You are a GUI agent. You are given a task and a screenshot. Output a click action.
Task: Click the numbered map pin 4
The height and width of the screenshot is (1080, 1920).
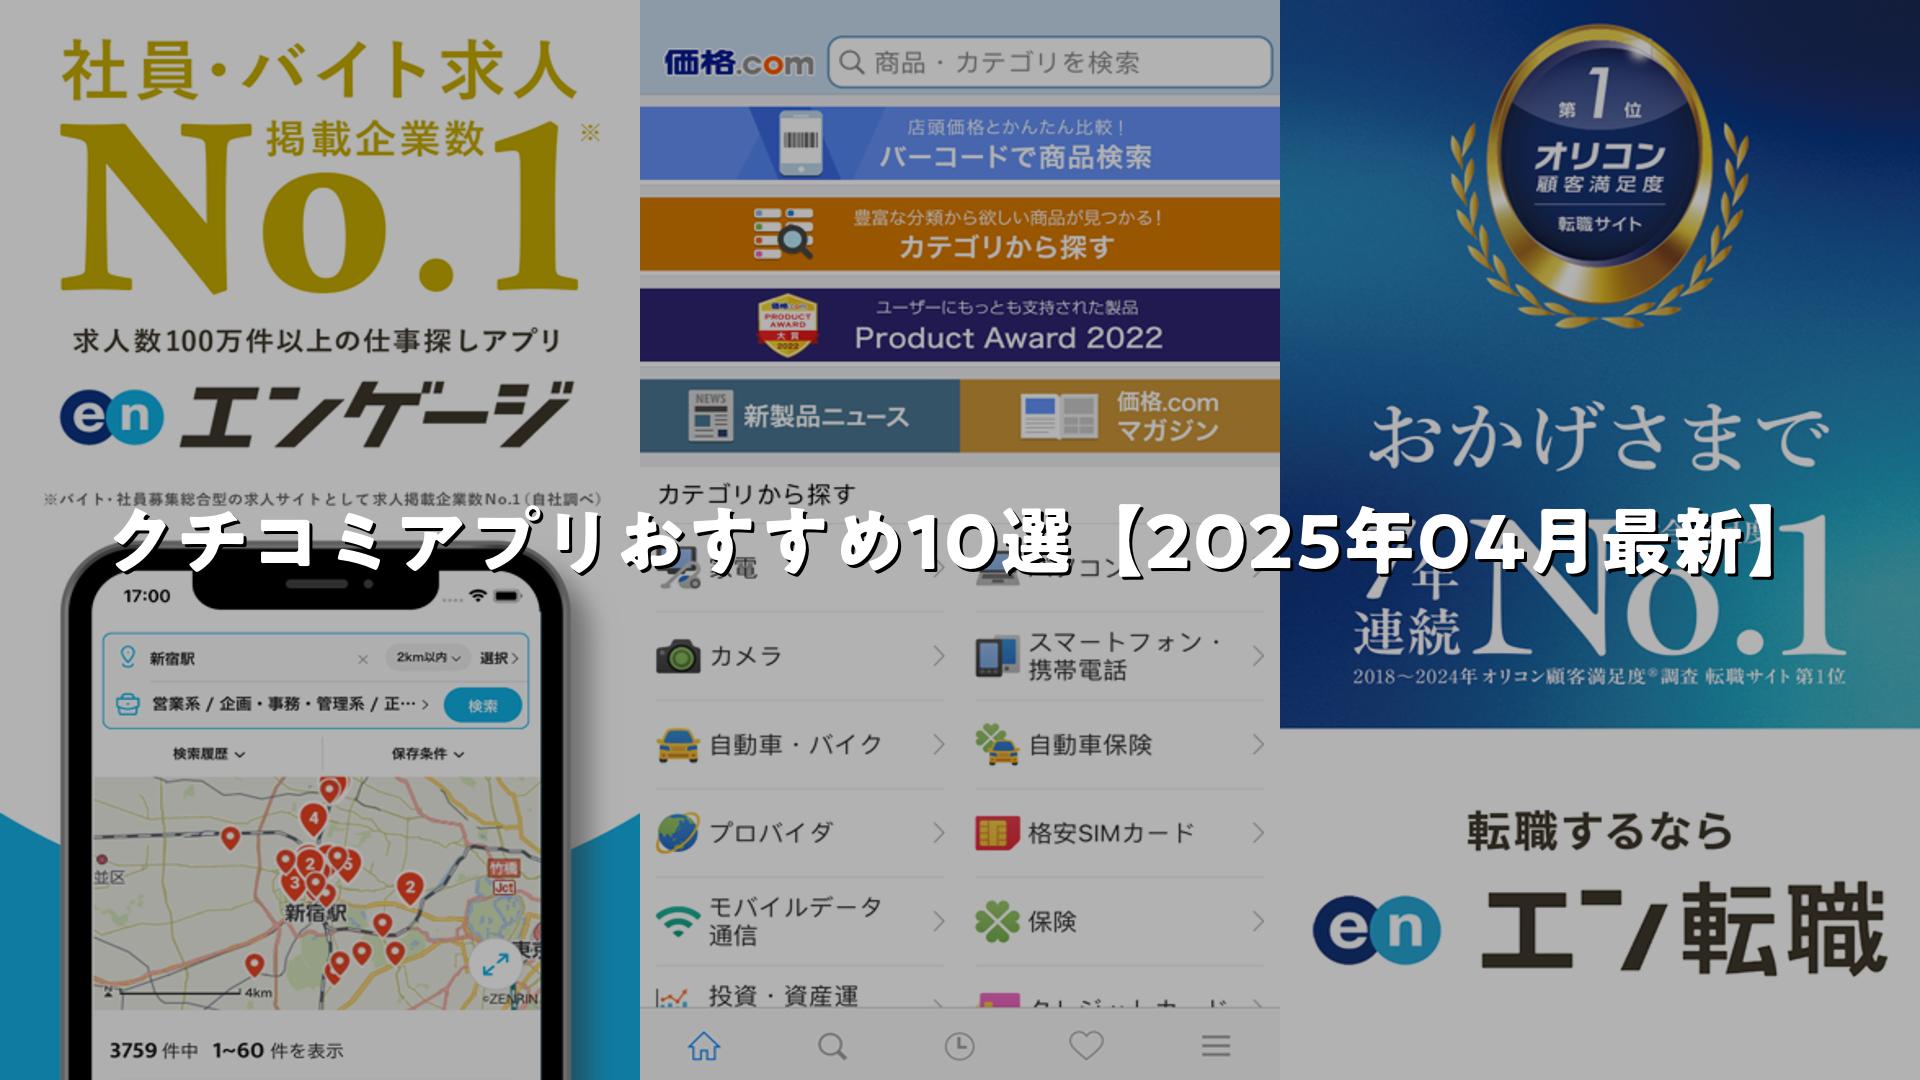point(313,821)
